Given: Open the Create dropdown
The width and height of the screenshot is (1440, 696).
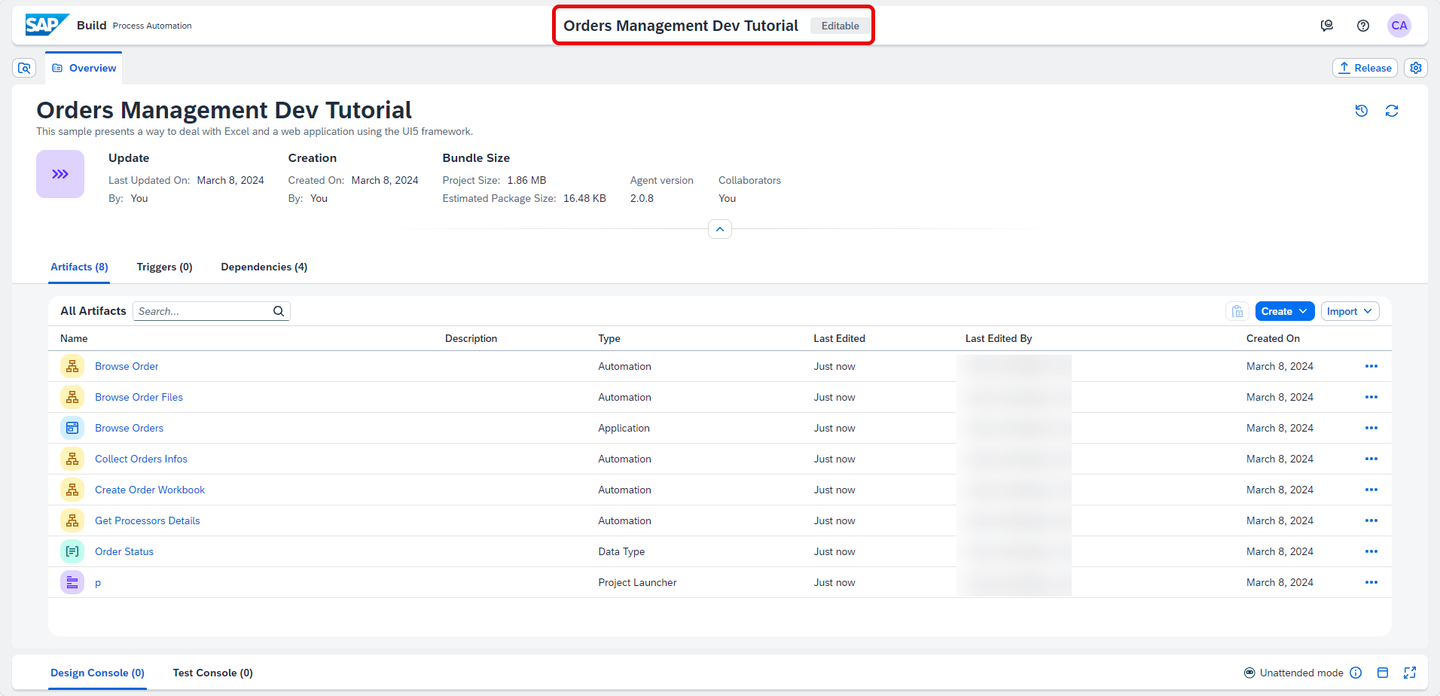Looking at the screenshot, I should click(1285, 311).
